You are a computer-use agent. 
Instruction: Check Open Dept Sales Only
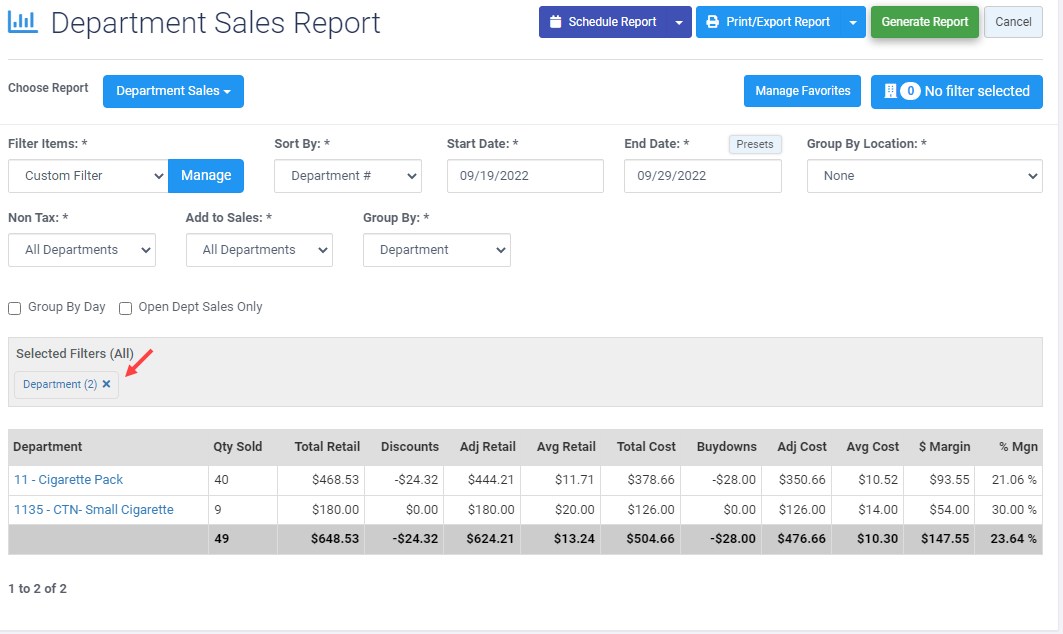[x=125, y=308]
